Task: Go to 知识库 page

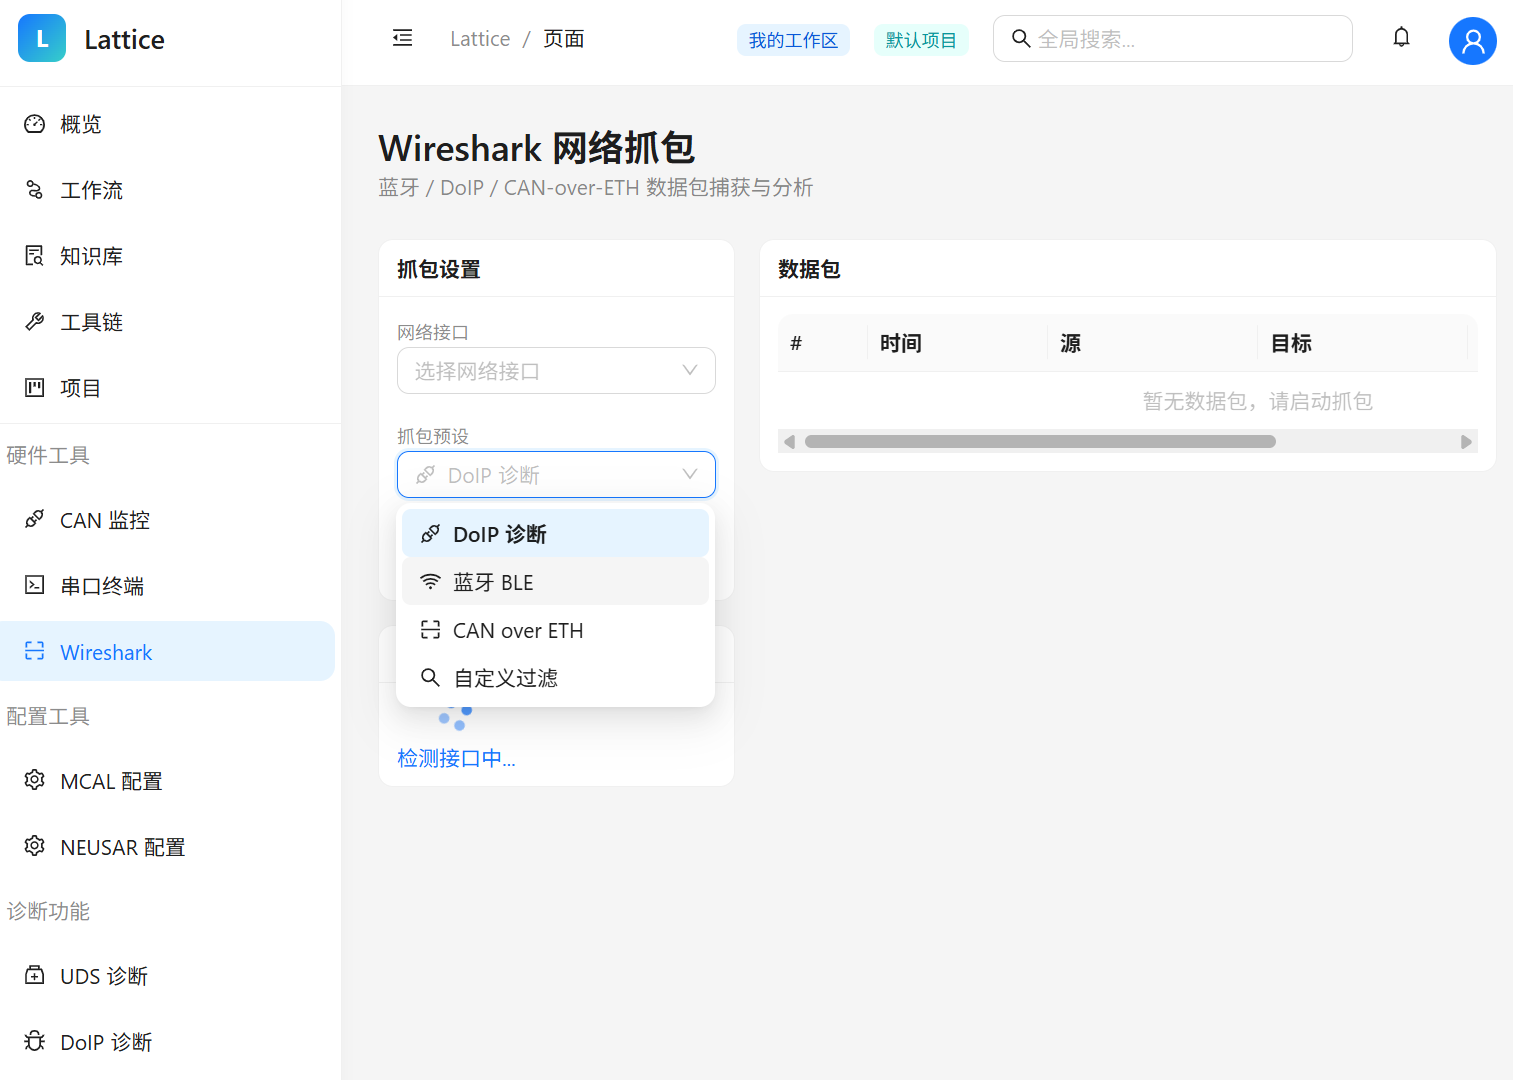Action: 167,256
